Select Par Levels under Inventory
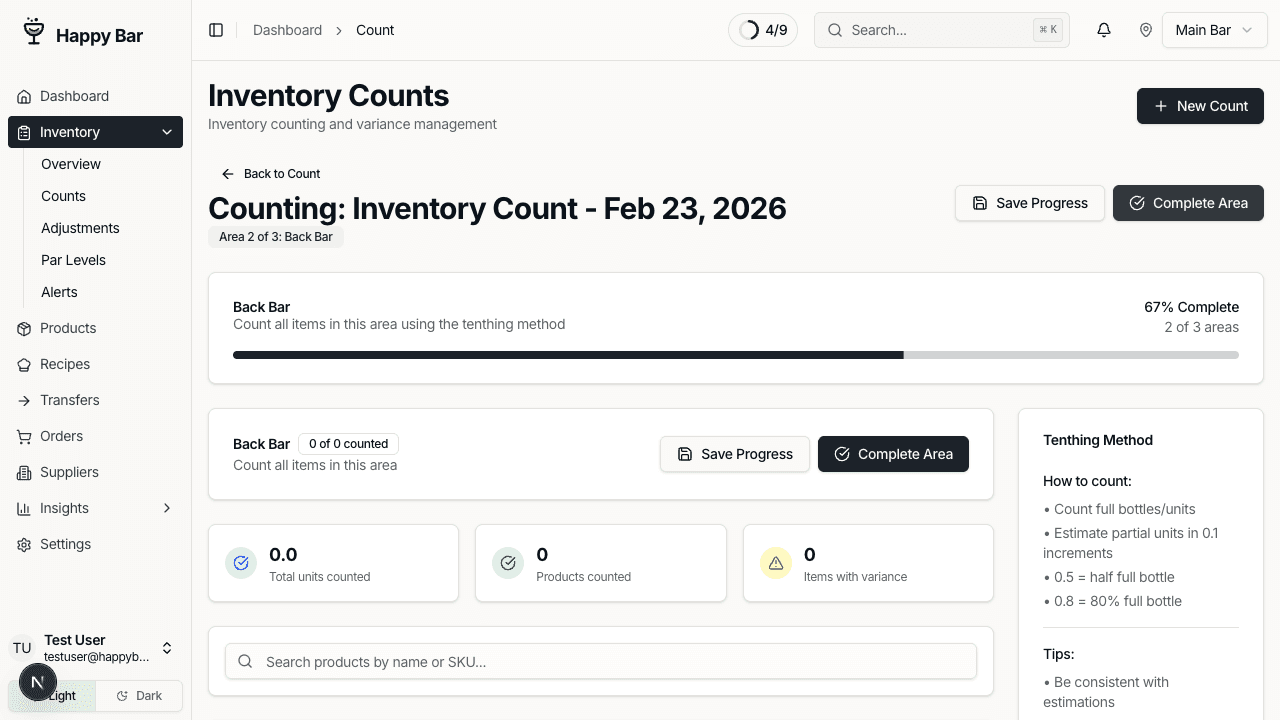 (x=73, y=260)
